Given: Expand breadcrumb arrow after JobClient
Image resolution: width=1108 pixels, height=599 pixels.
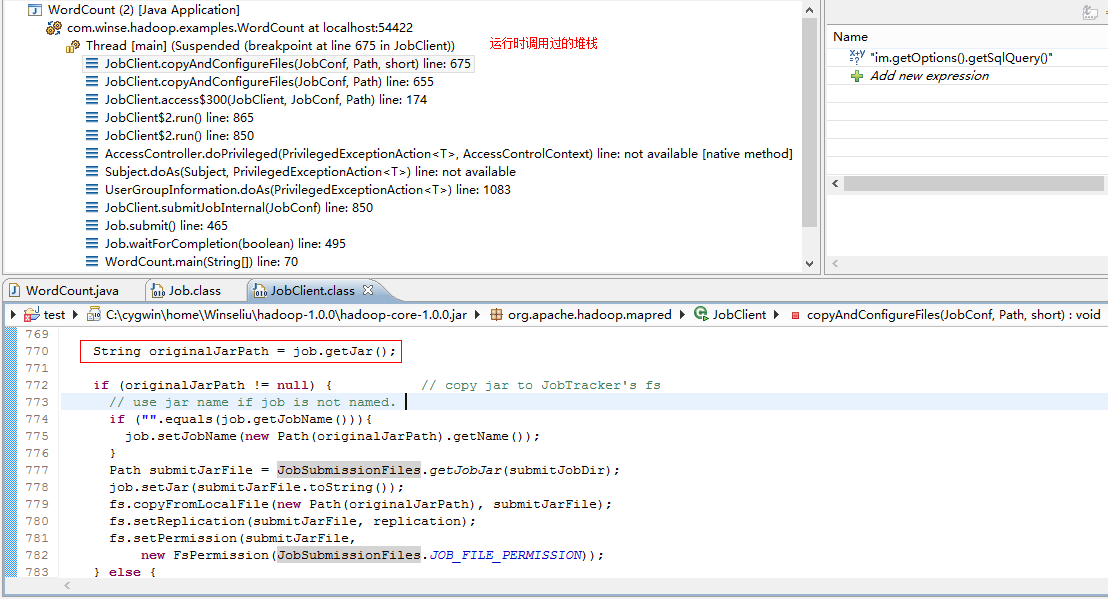Looking at the screenshot, I should point(777,315).
